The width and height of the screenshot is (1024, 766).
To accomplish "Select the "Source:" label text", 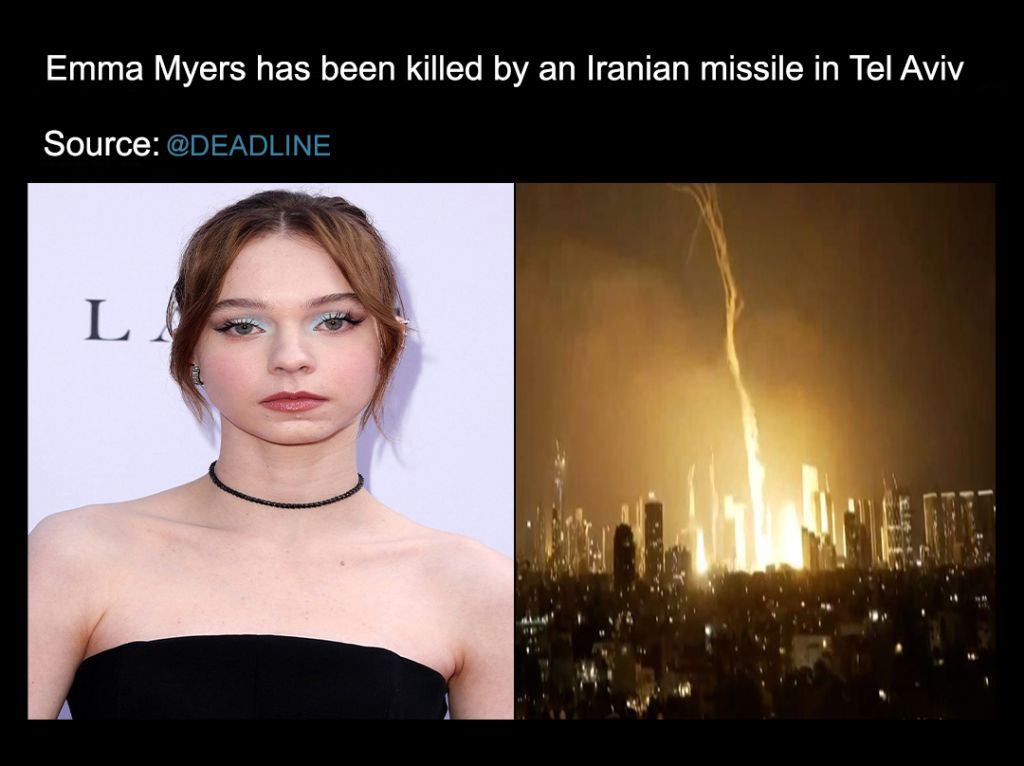I will 101,144.
